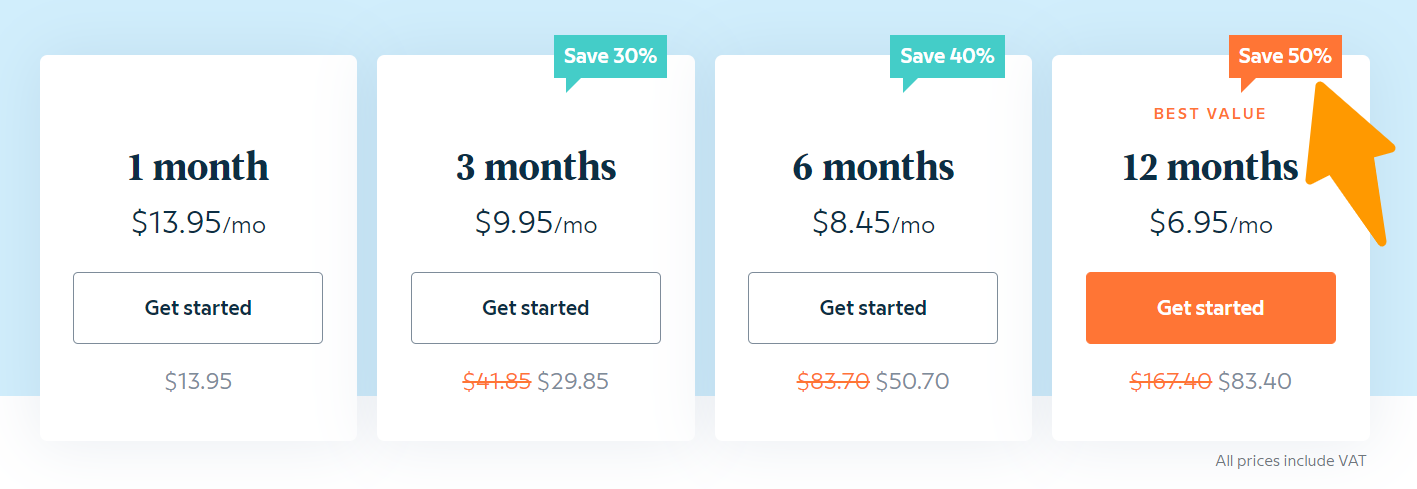Click Get started on 3 months plan
1417x489 pixels.
tap(535, 308)
